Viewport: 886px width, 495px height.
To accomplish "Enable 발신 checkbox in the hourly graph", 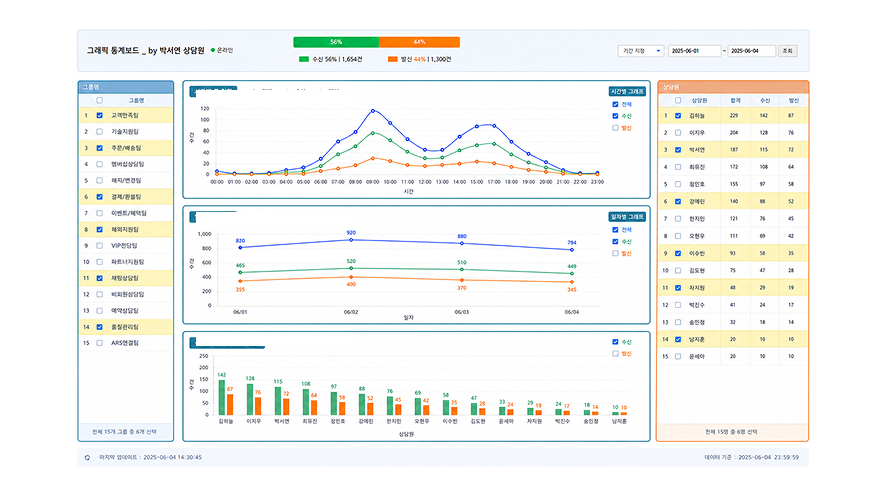I will click(615, 128).
